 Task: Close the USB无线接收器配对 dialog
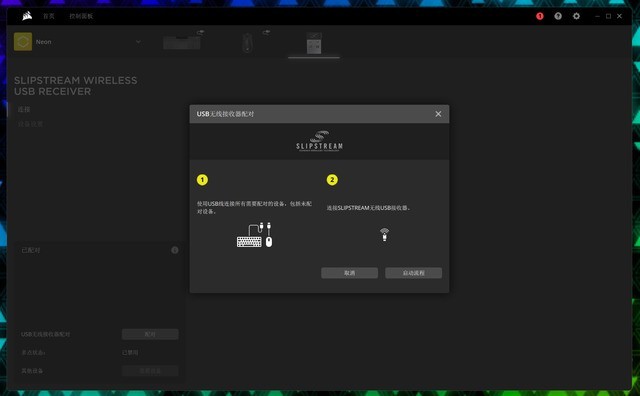[x=438, y=114]
